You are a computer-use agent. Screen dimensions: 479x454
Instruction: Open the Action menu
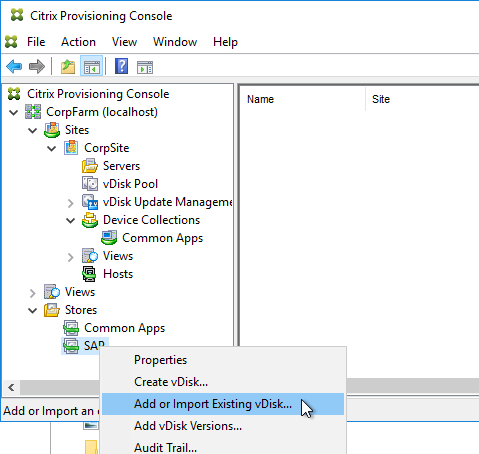point(78,42)
